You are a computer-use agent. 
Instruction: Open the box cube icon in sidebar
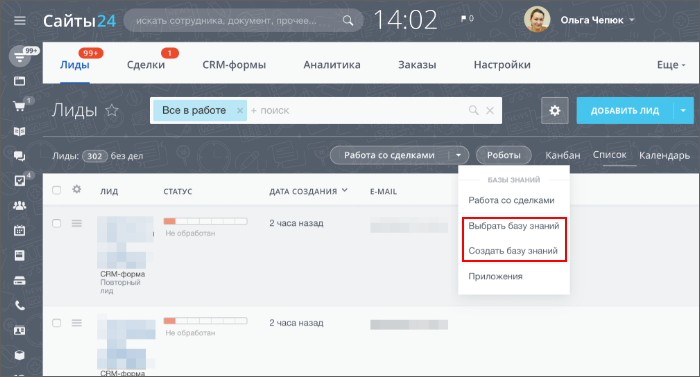tap(19, 355)
